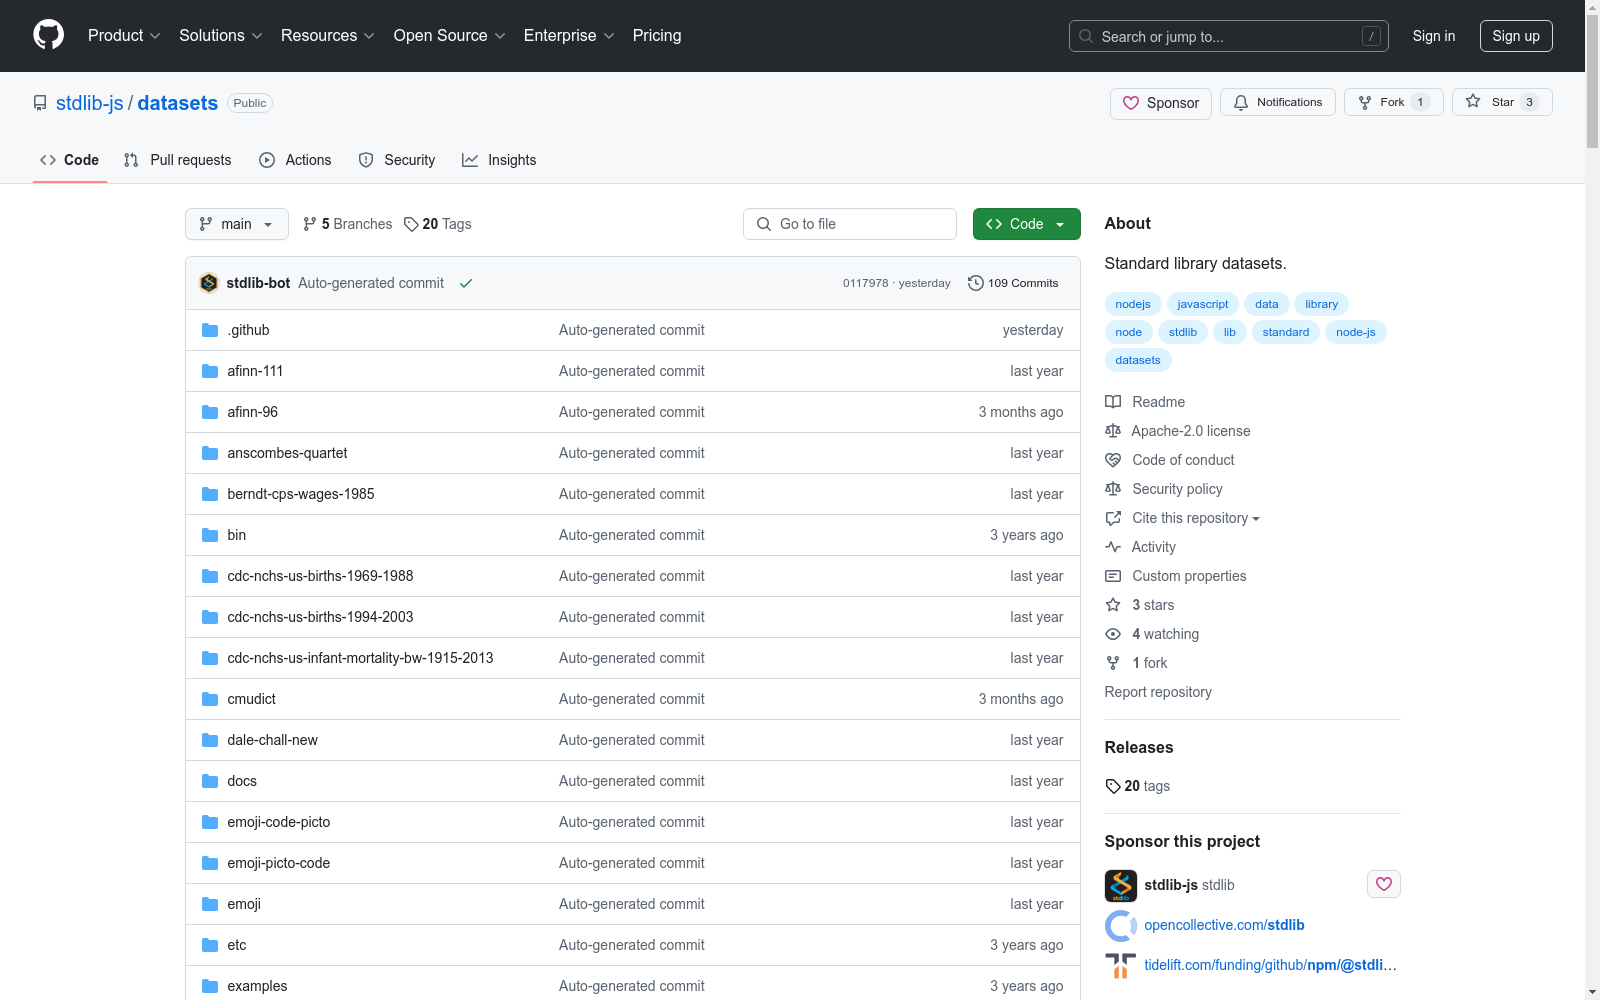Open cdc-nchs-us-infant-mortality-bw-1915-2013 folder name
Screen dimensions: 1600x1000
[360, 658]
